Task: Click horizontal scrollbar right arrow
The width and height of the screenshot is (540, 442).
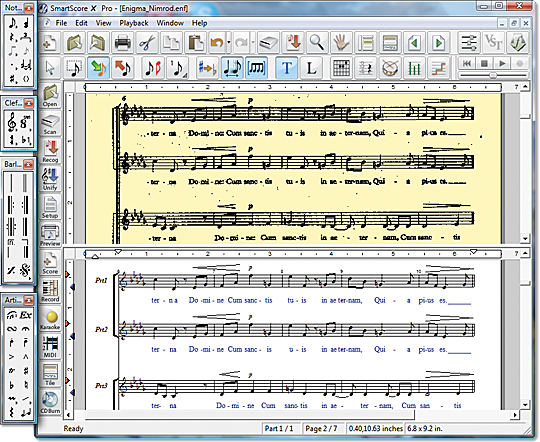Action: click(515, 415)
